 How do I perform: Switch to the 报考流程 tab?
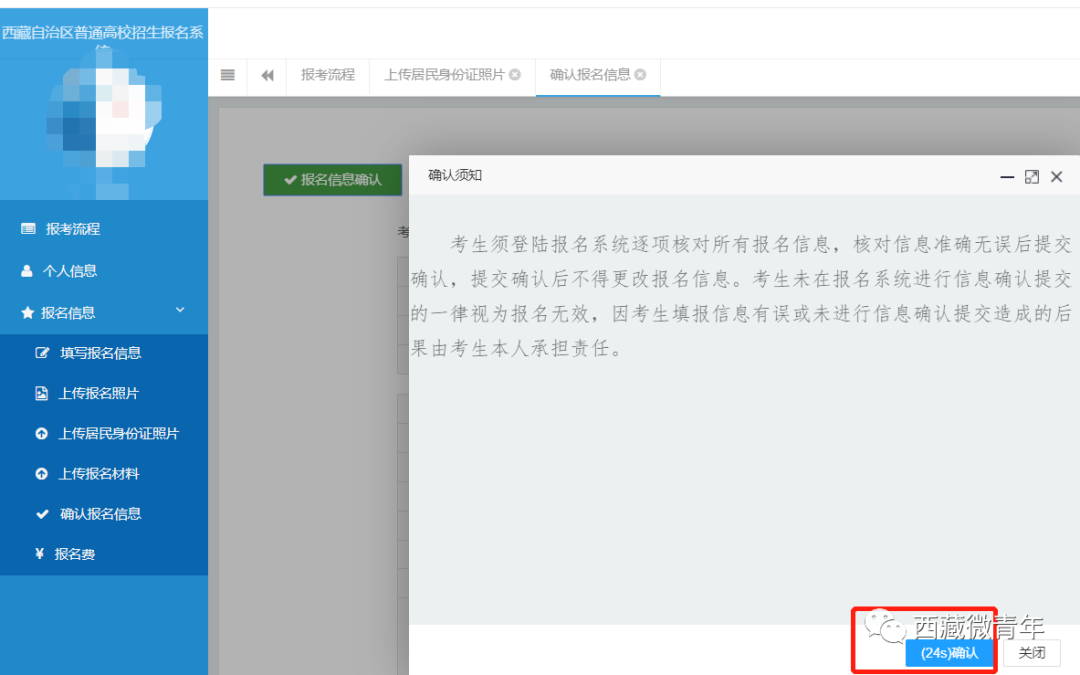click(328, 75)
